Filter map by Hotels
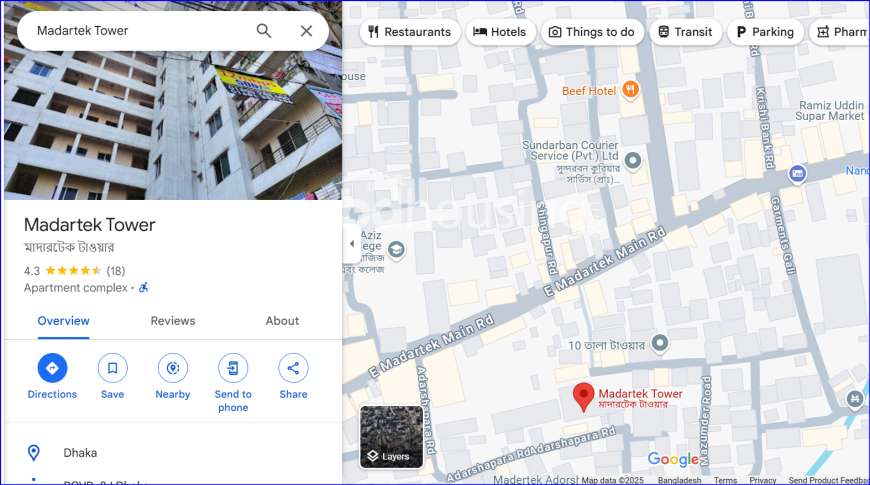Image resolution: width=870 pixels, height=485 pixels. point(500,32)
